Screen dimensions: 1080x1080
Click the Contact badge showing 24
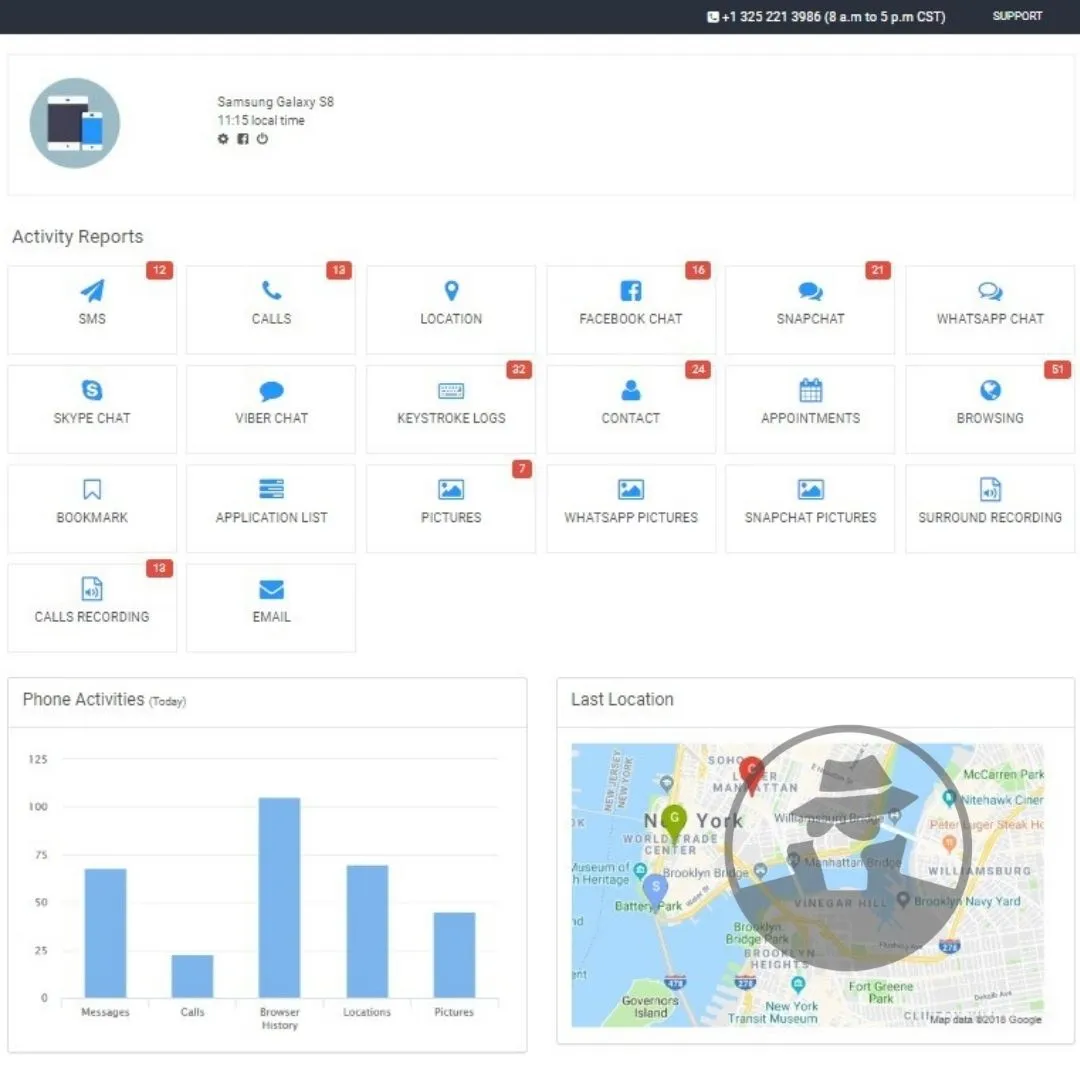coord(698,369)
